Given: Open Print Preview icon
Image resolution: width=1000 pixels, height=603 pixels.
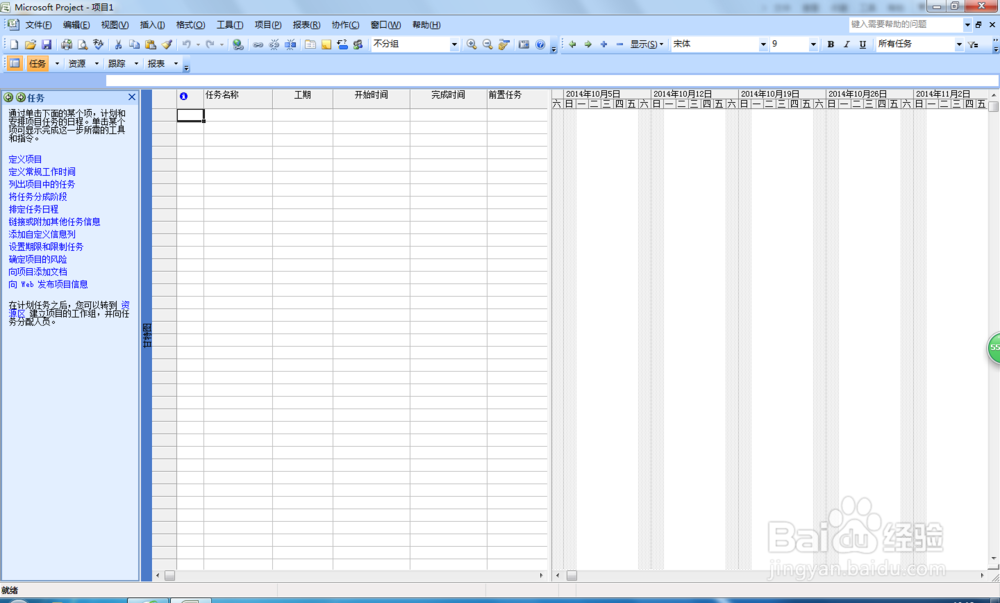Looking at the screenshot, I should [x=82, y=45].
